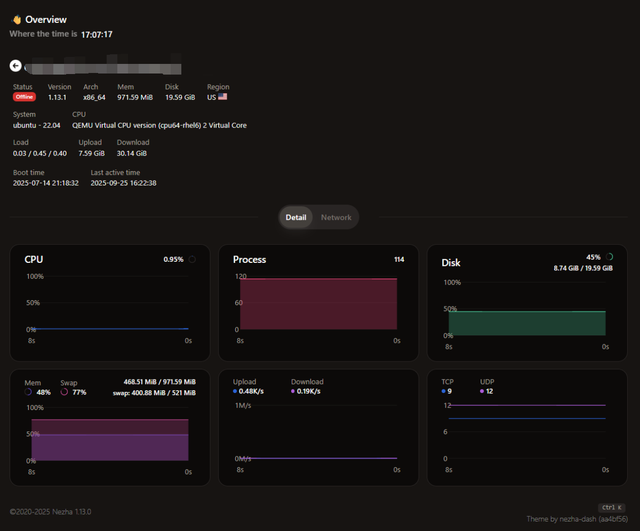640x531 pixels.
Task: Click the Disk 45% value
Action: 593,257
